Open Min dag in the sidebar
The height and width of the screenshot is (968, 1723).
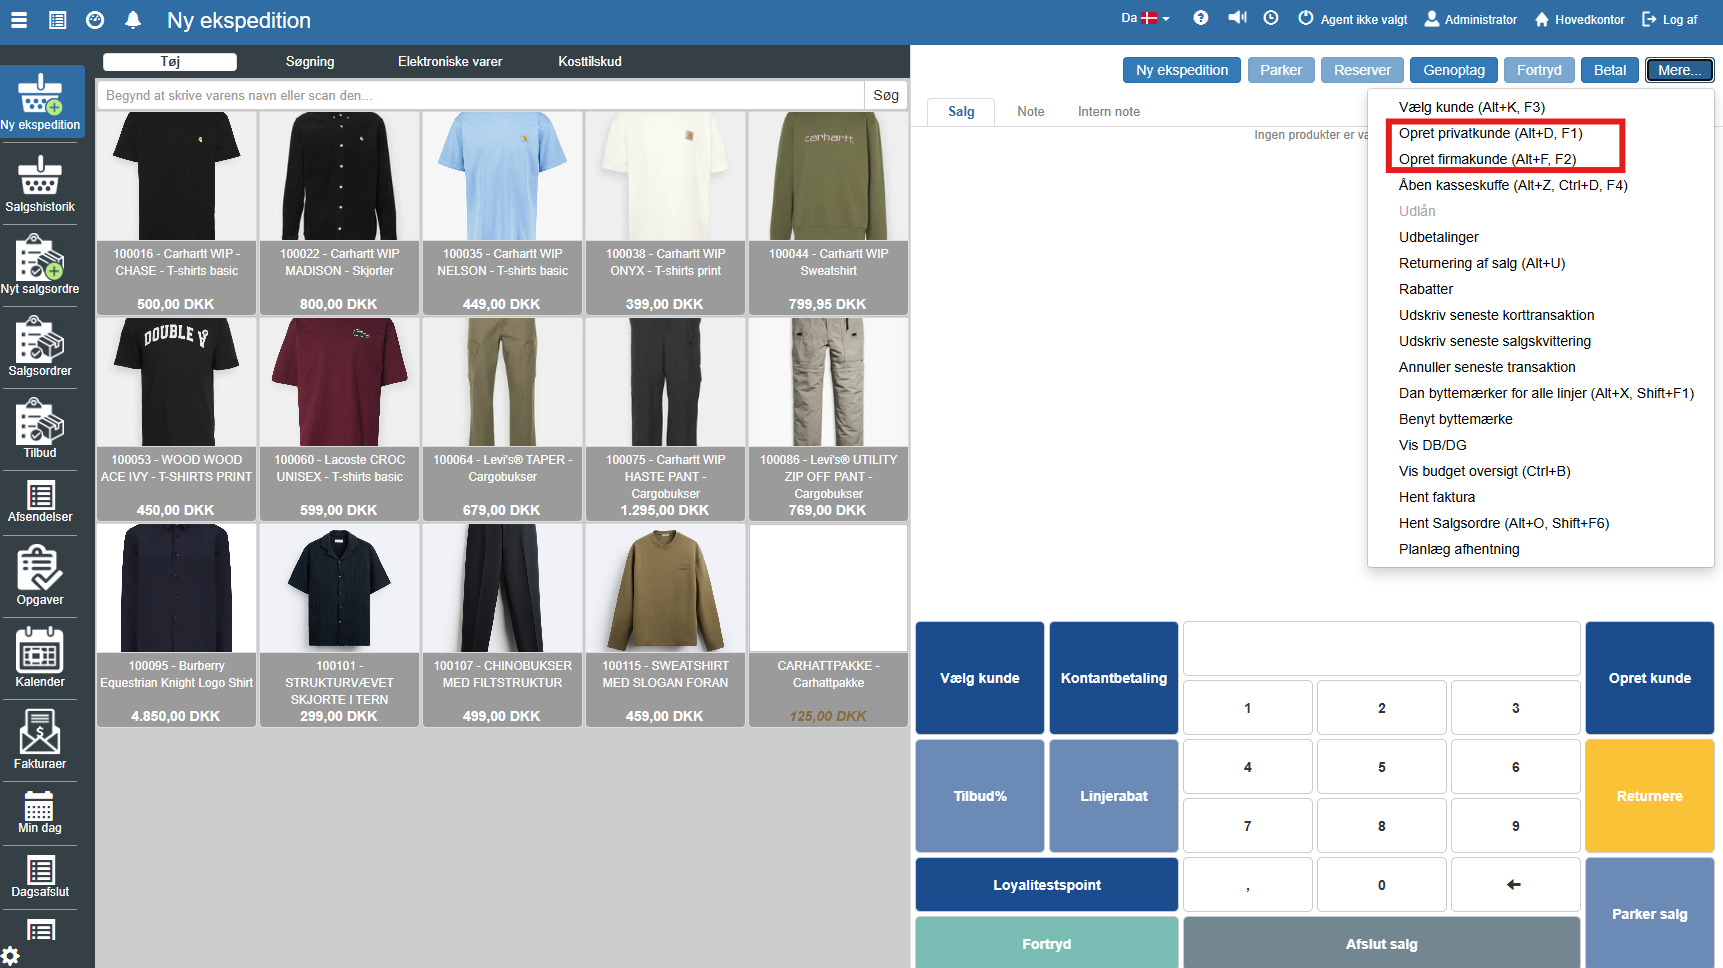(x=40, y=813)
